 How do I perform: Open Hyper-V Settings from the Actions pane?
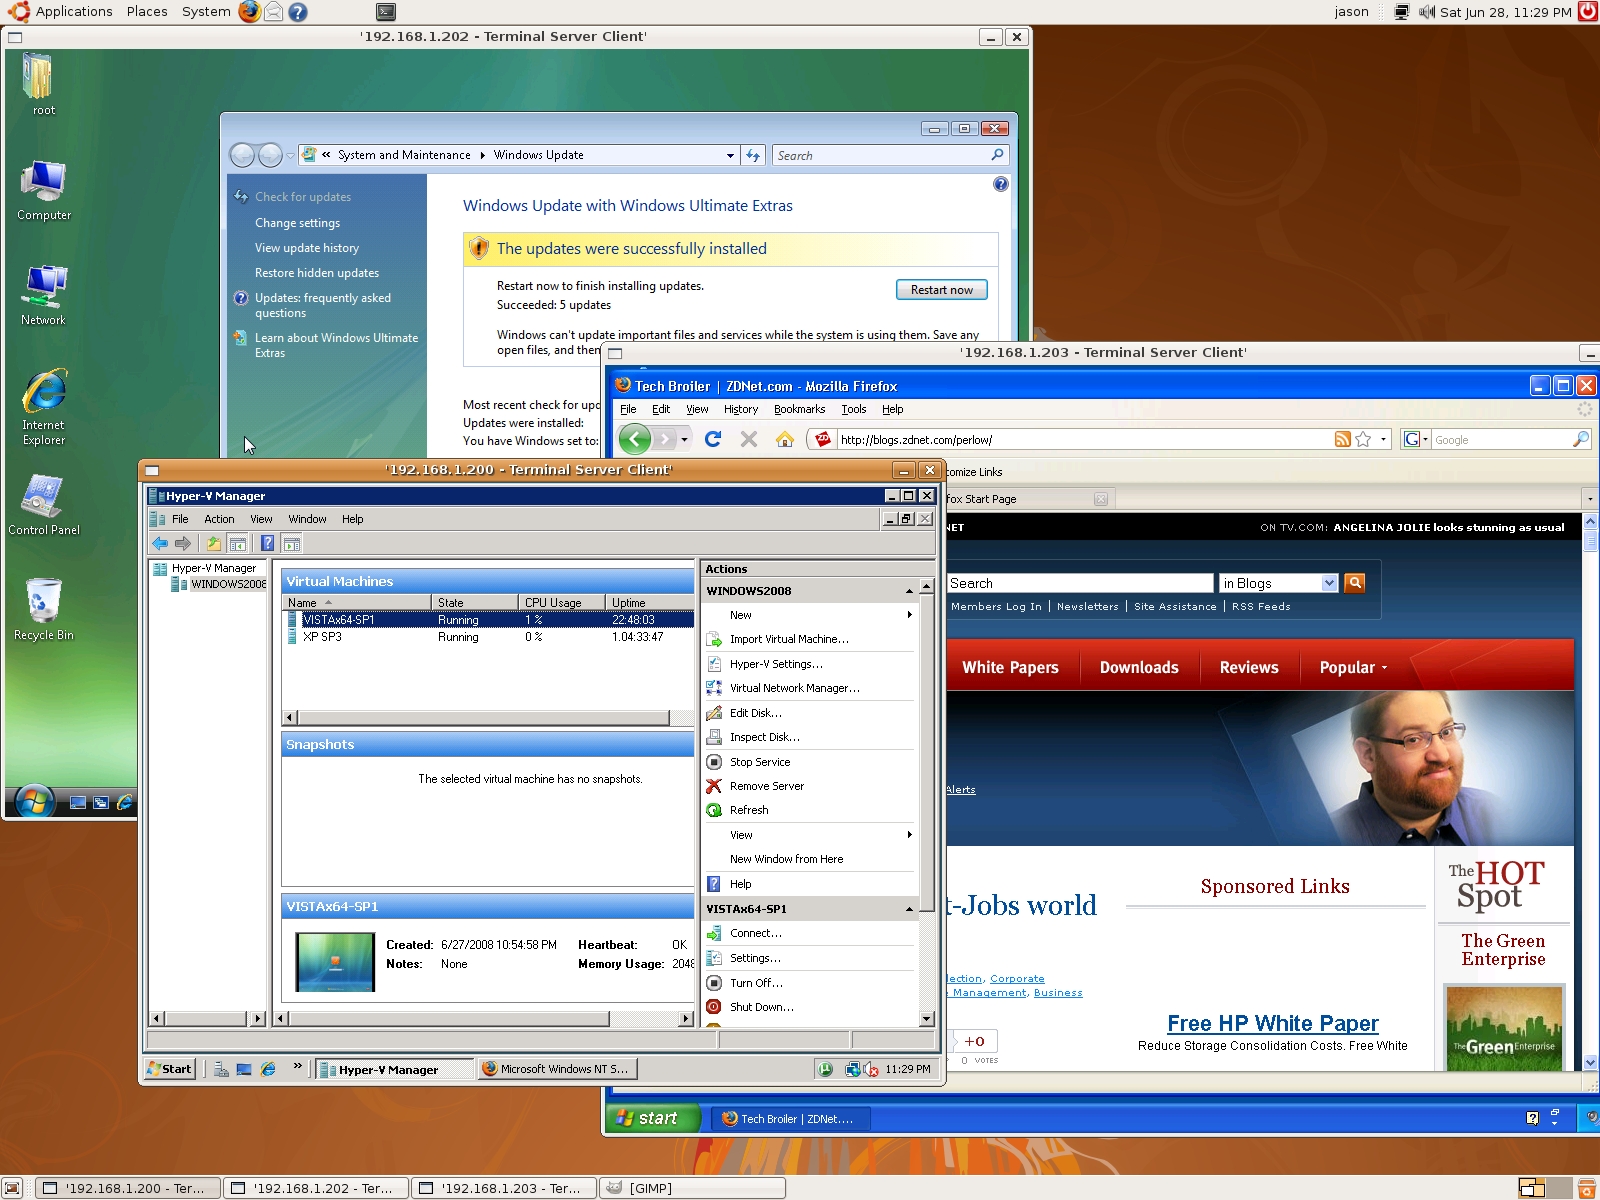coord(776,664)
